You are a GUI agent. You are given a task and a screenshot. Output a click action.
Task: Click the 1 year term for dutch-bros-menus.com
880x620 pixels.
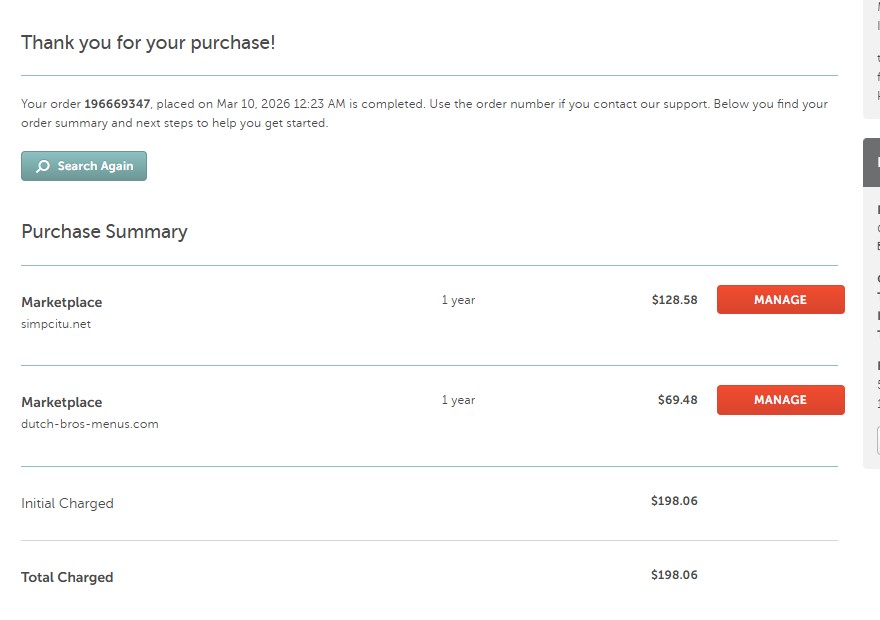(x=458, y=400)
